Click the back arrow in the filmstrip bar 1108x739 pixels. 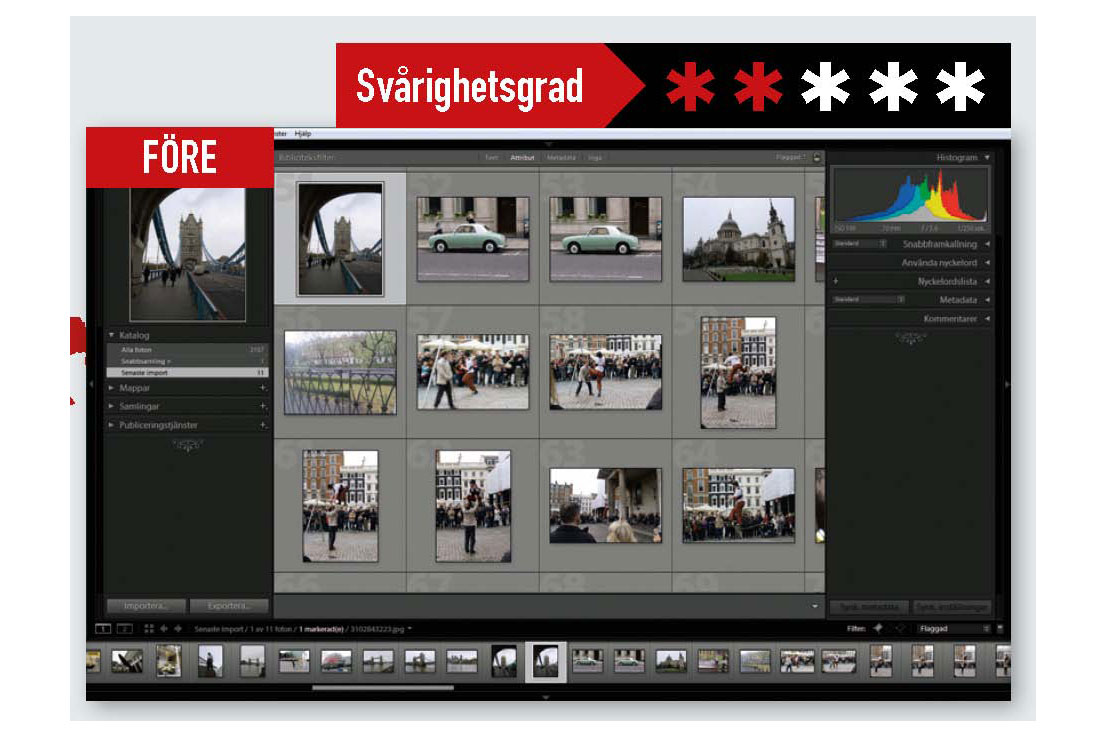pos(164,629)
